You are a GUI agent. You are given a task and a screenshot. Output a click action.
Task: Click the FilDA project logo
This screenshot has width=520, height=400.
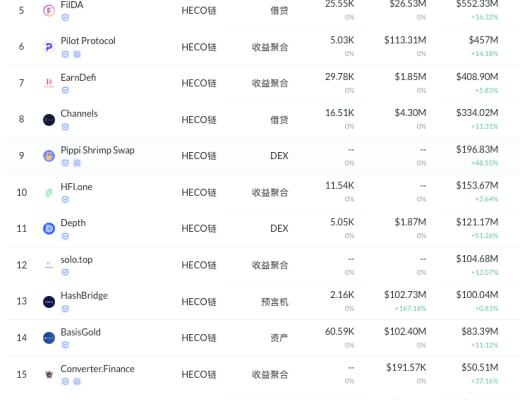[49, 11]
